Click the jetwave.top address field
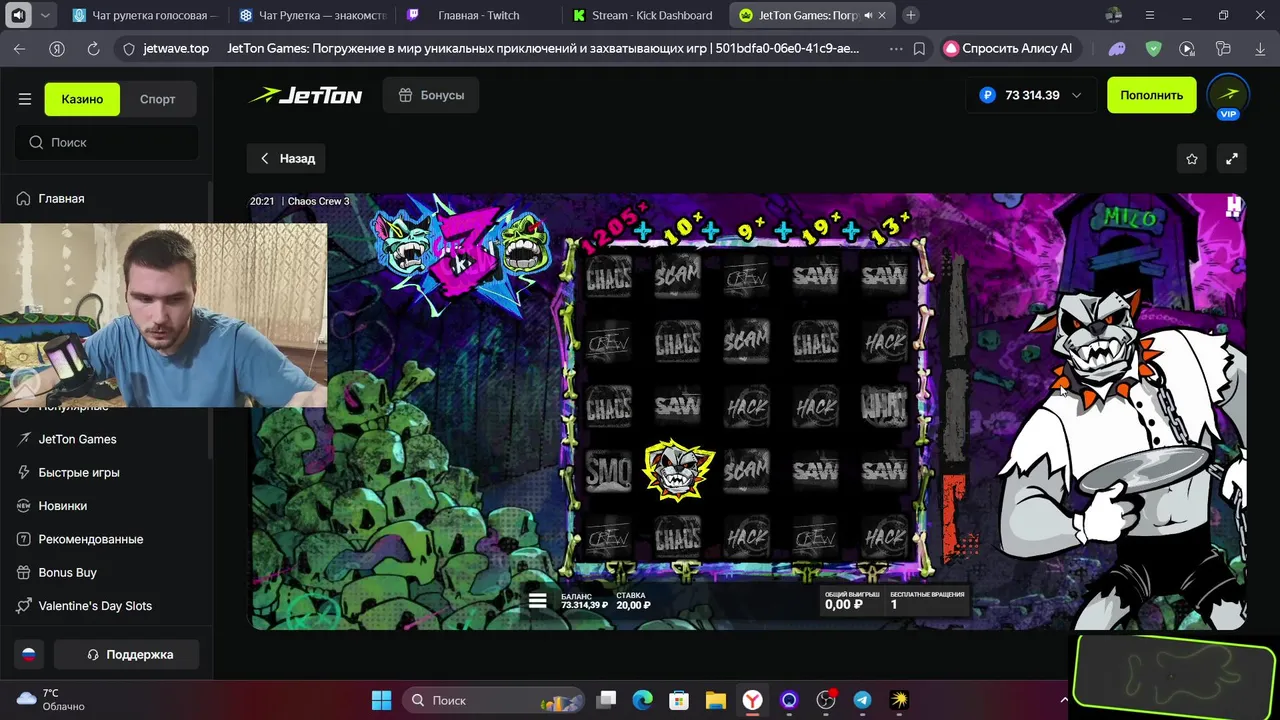The width and height of the screenshot is (1280, 720). [176, 48]
